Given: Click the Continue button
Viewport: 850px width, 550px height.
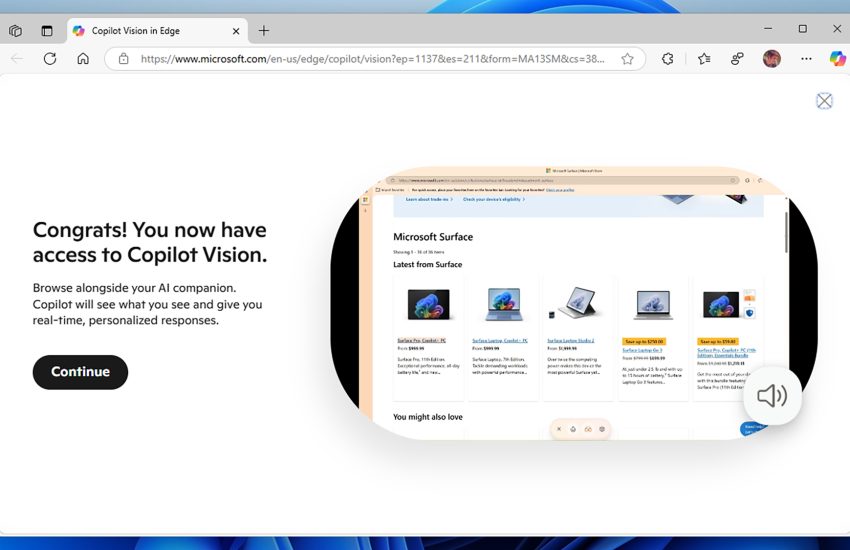Looking at the screenshot, I should coord(80,372).
